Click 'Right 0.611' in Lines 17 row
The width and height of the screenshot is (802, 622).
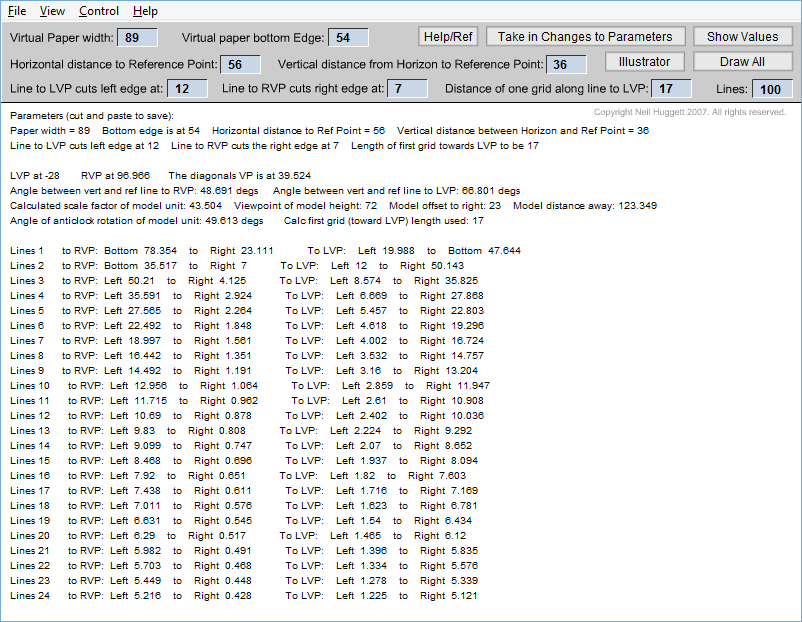(223, 491)
